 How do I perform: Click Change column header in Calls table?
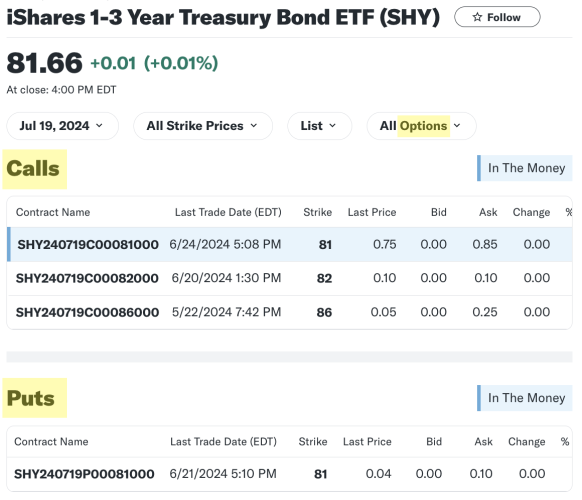[x=532, y=212]
